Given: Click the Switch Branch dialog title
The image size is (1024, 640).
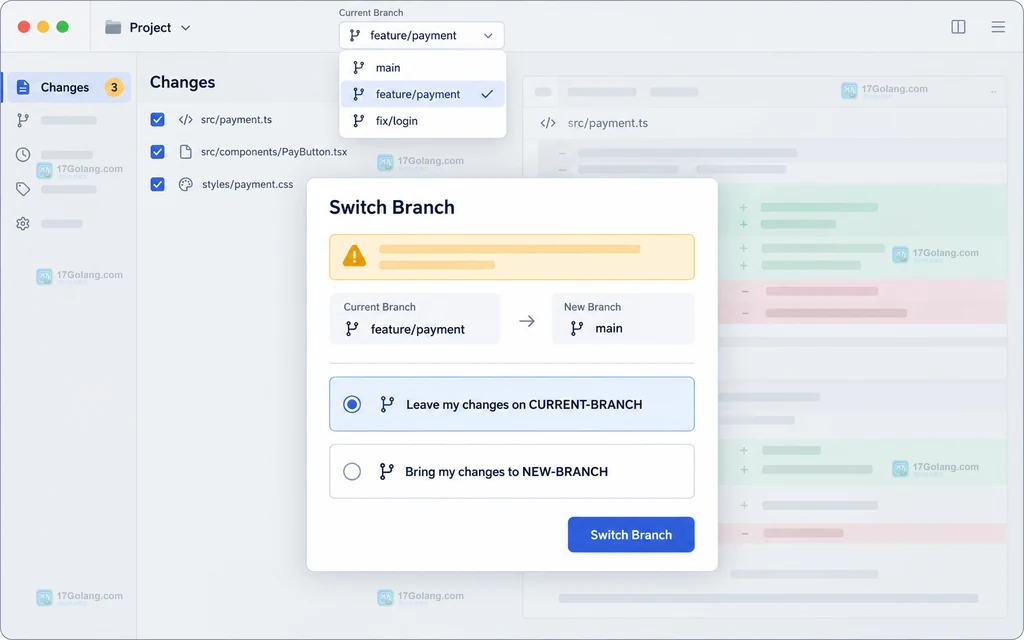Looking at the screenshot, I should (392, 207).
